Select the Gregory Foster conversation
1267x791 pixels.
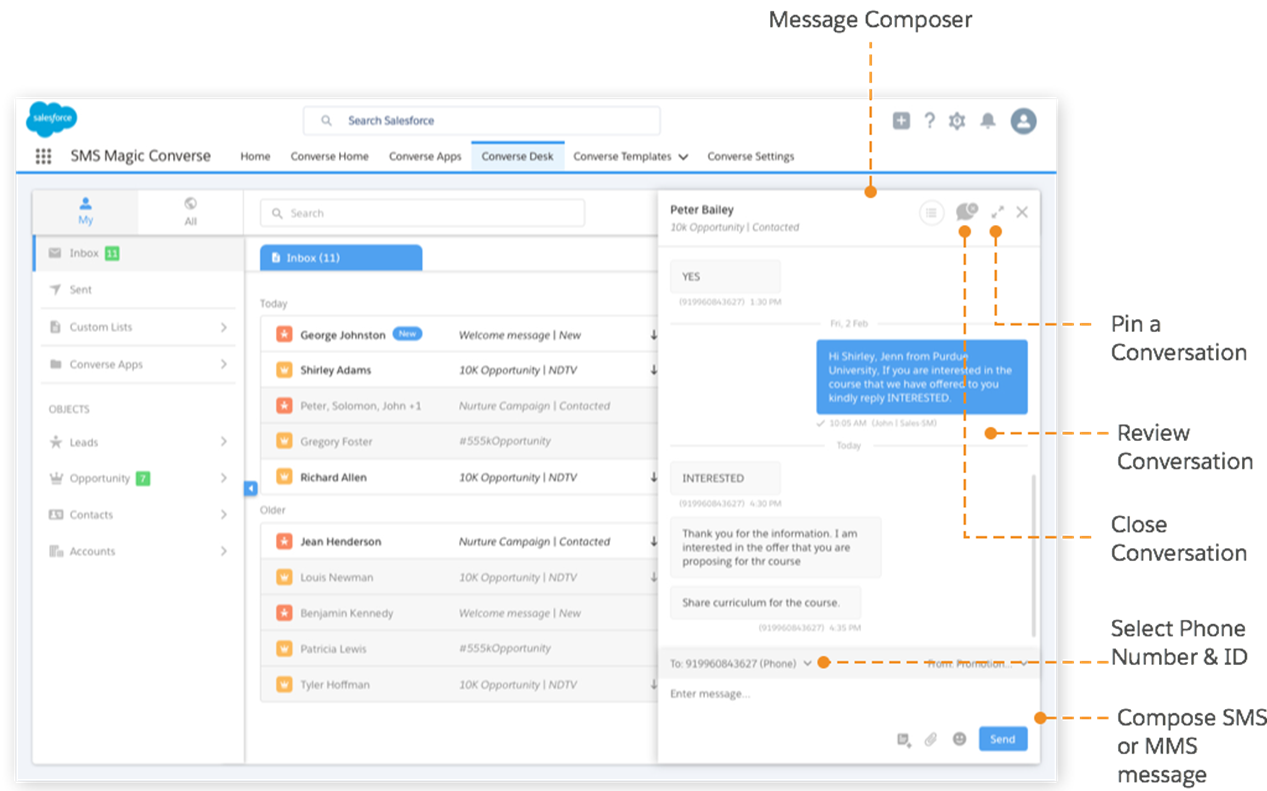(x=460, y=441)
